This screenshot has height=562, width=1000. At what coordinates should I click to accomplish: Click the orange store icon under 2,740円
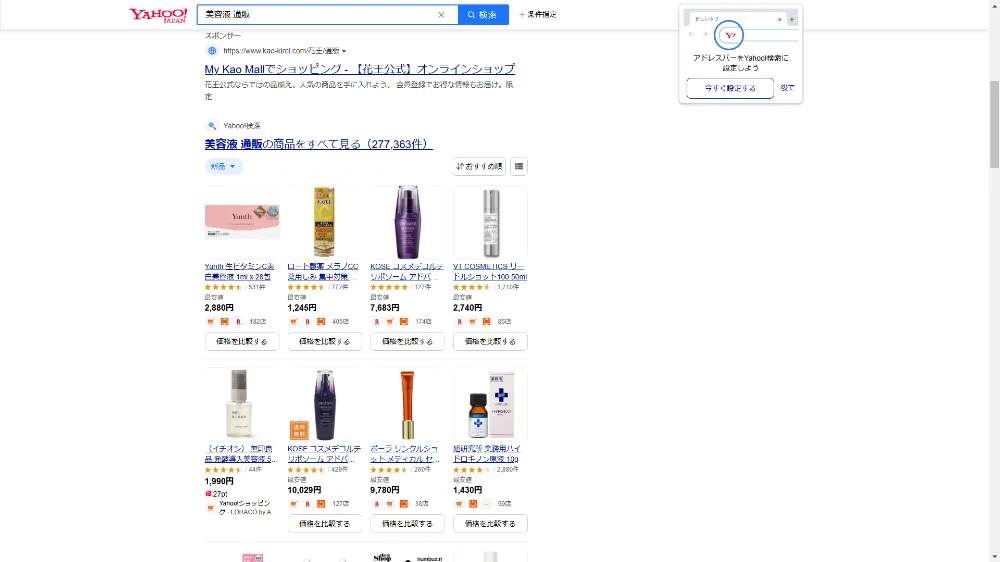[487, 322]
